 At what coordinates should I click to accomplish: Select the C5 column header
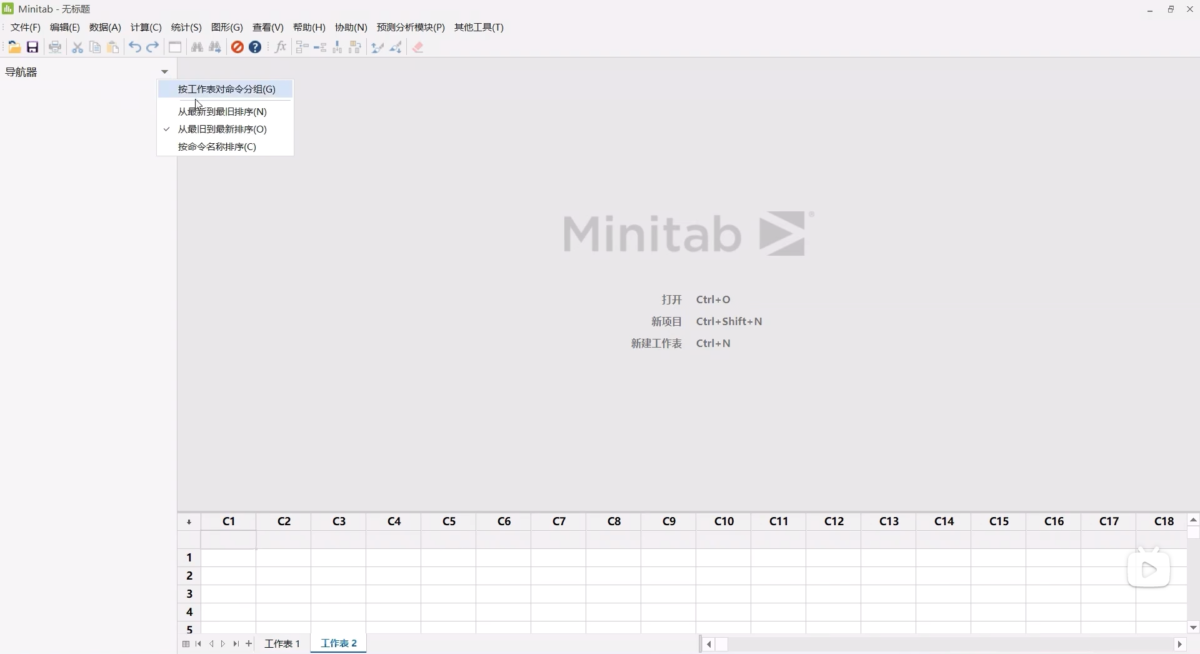click(449, 522)
